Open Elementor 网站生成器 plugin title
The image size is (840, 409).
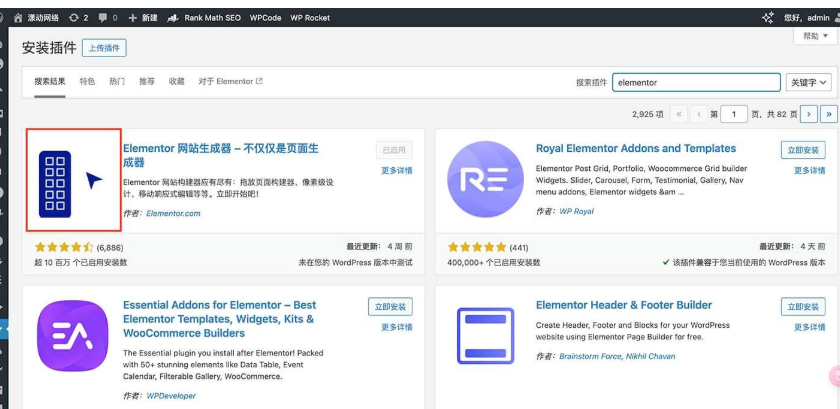point(221,155)
